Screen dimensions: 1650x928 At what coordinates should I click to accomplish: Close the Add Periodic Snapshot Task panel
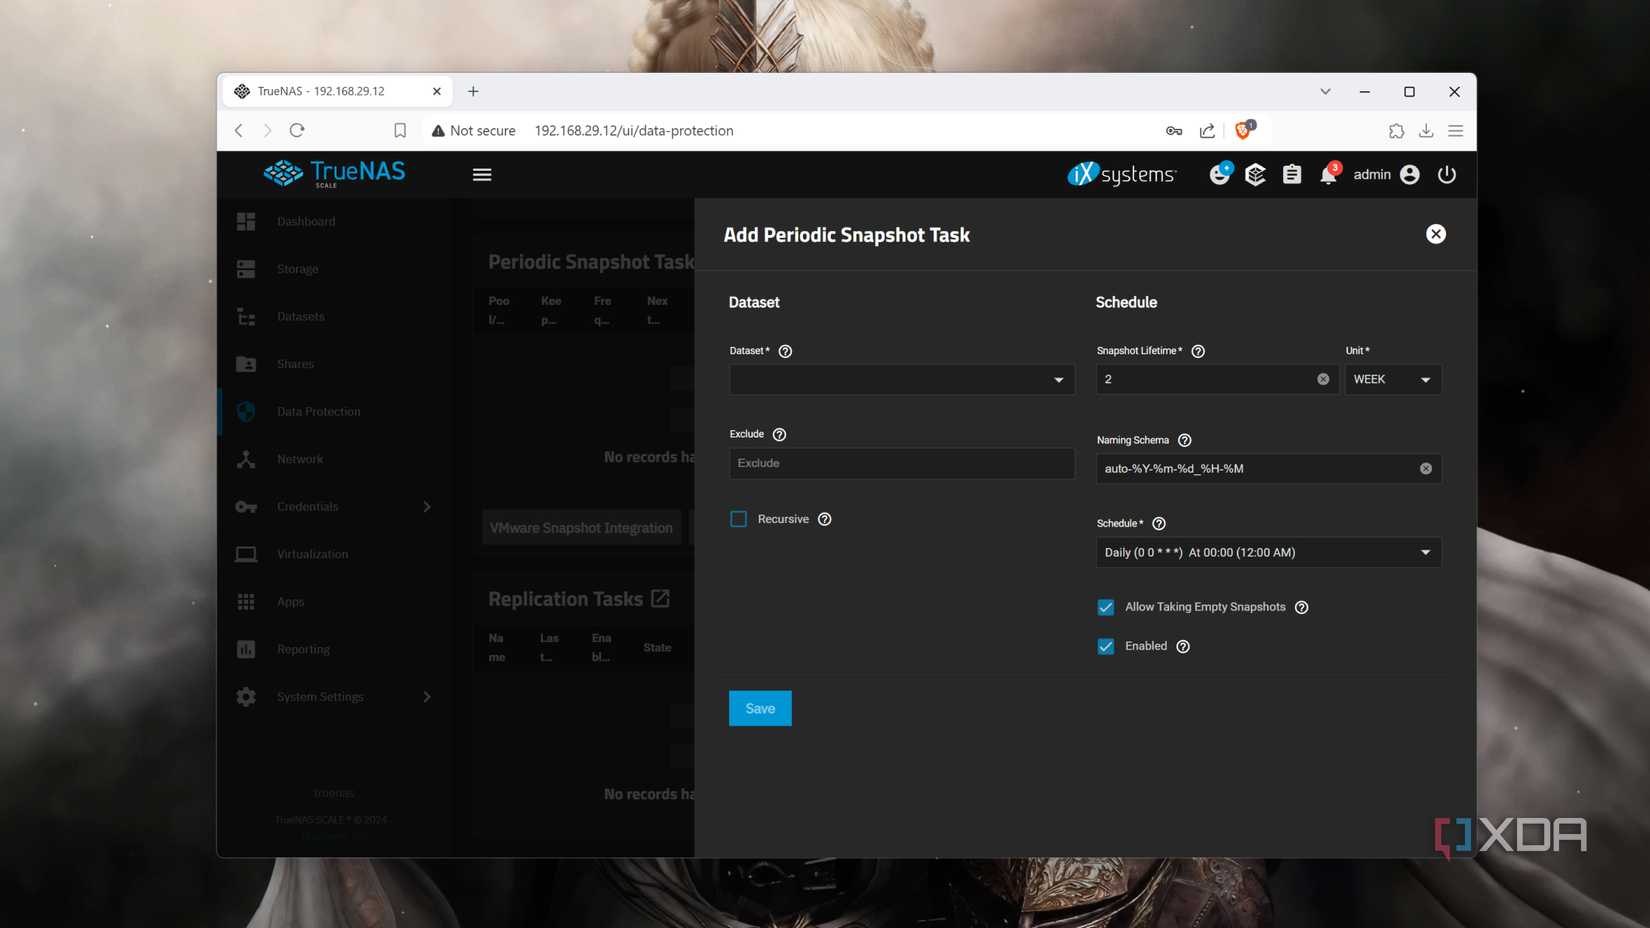point(1436,234)
